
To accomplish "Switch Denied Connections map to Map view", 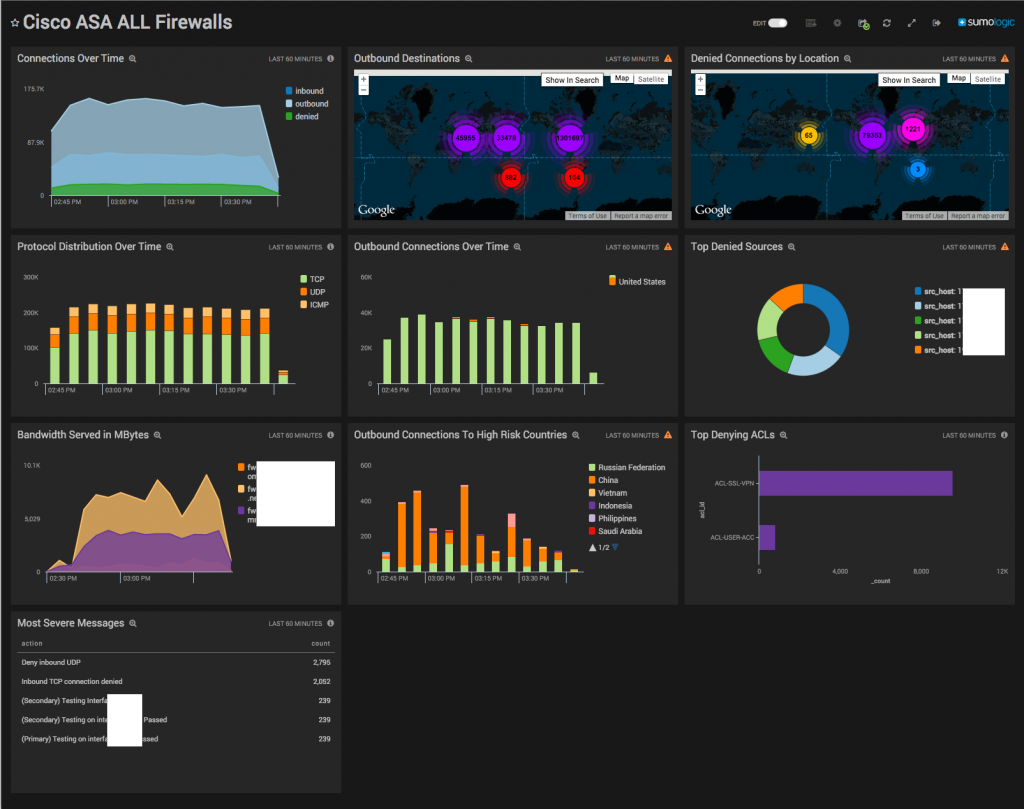I will [x=959, y=78].
